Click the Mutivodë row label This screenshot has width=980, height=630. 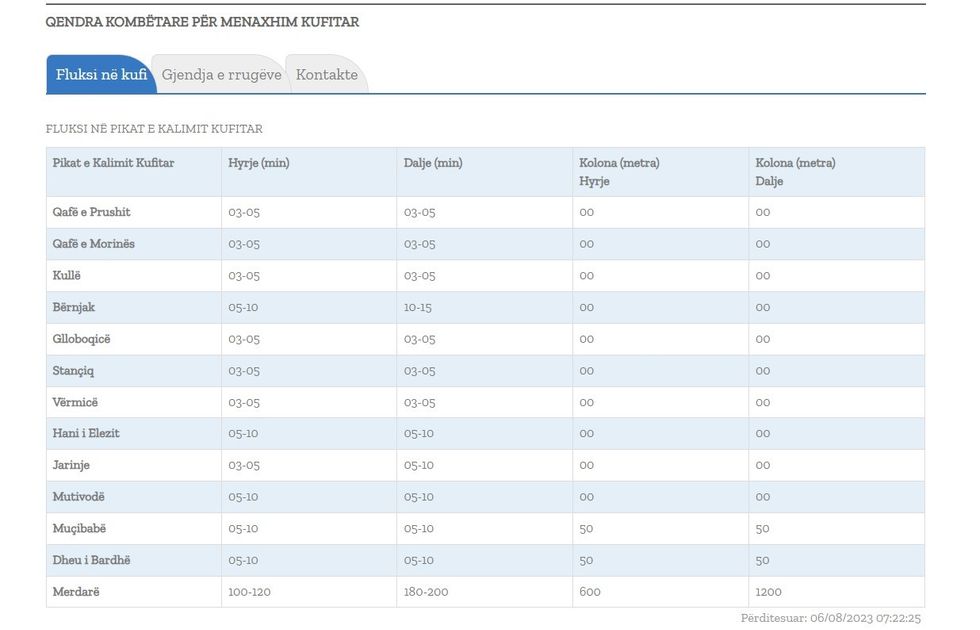[x=79, y=497]
